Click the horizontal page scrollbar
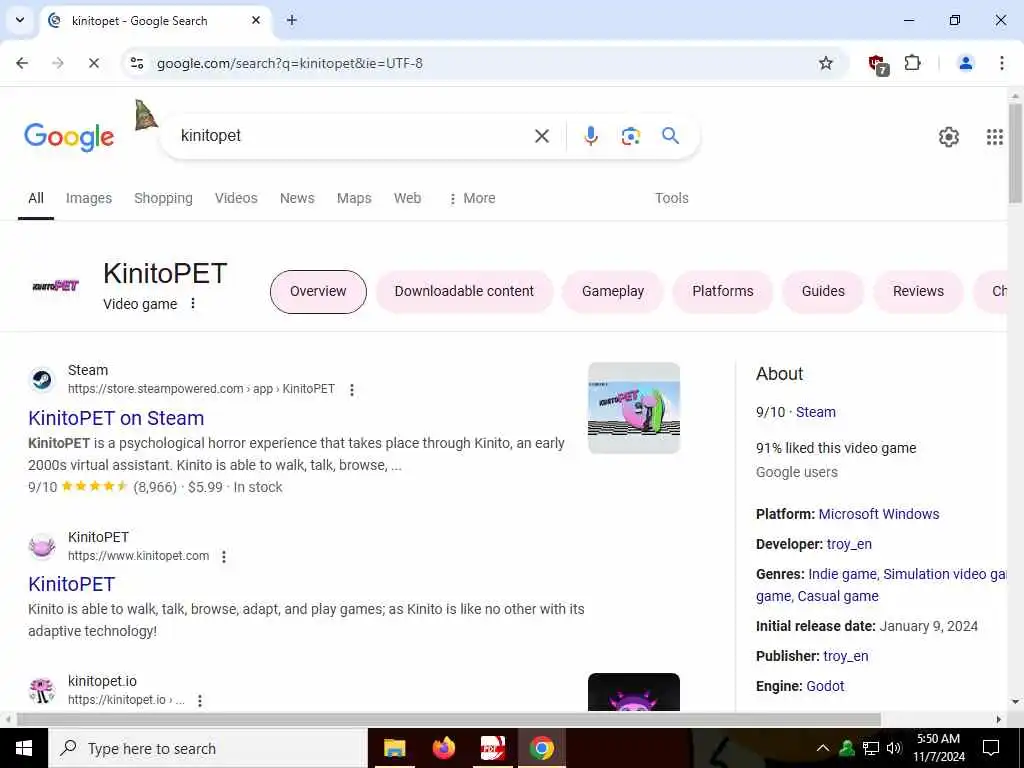 coord(448,719)
